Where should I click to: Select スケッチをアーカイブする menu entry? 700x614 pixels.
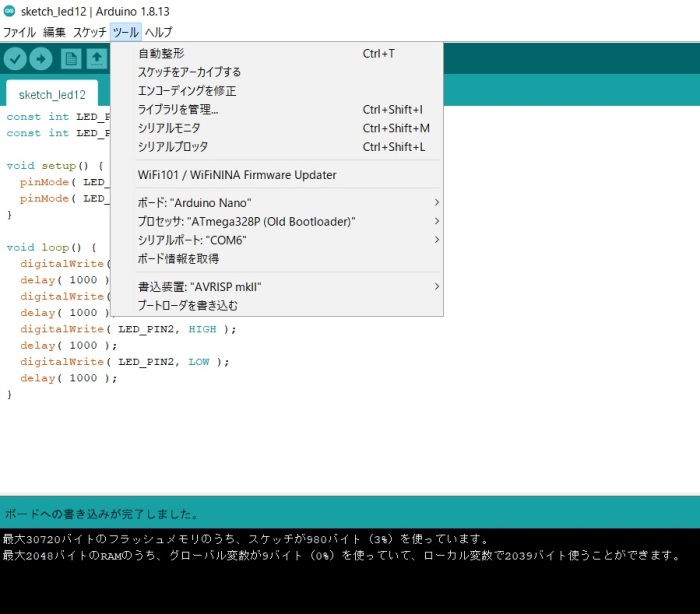(x=277, y=72)
